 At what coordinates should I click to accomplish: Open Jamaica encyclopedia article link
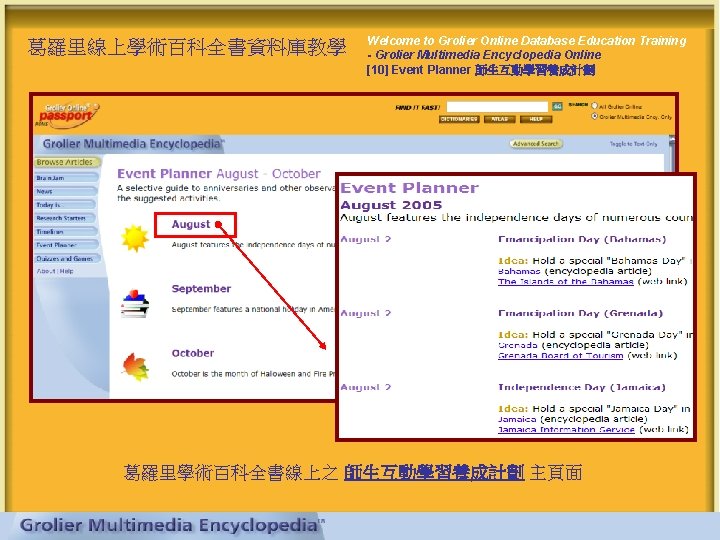click(517, 419)
